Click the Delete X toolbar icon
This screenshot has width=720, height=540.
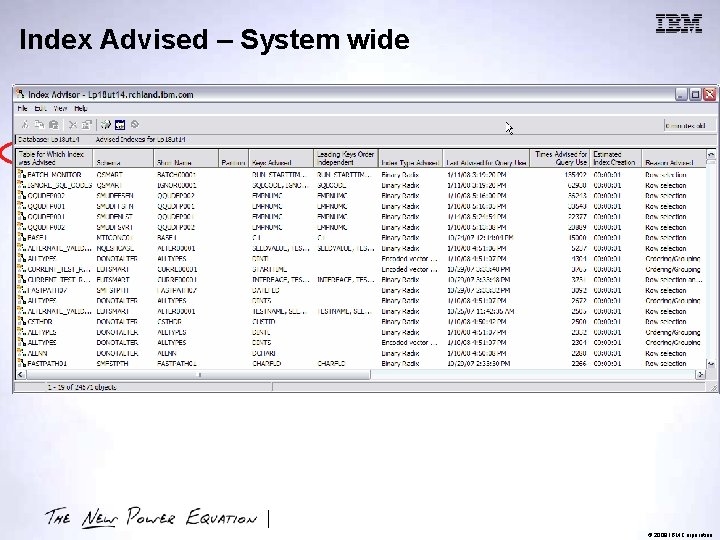tap(73, 124)
